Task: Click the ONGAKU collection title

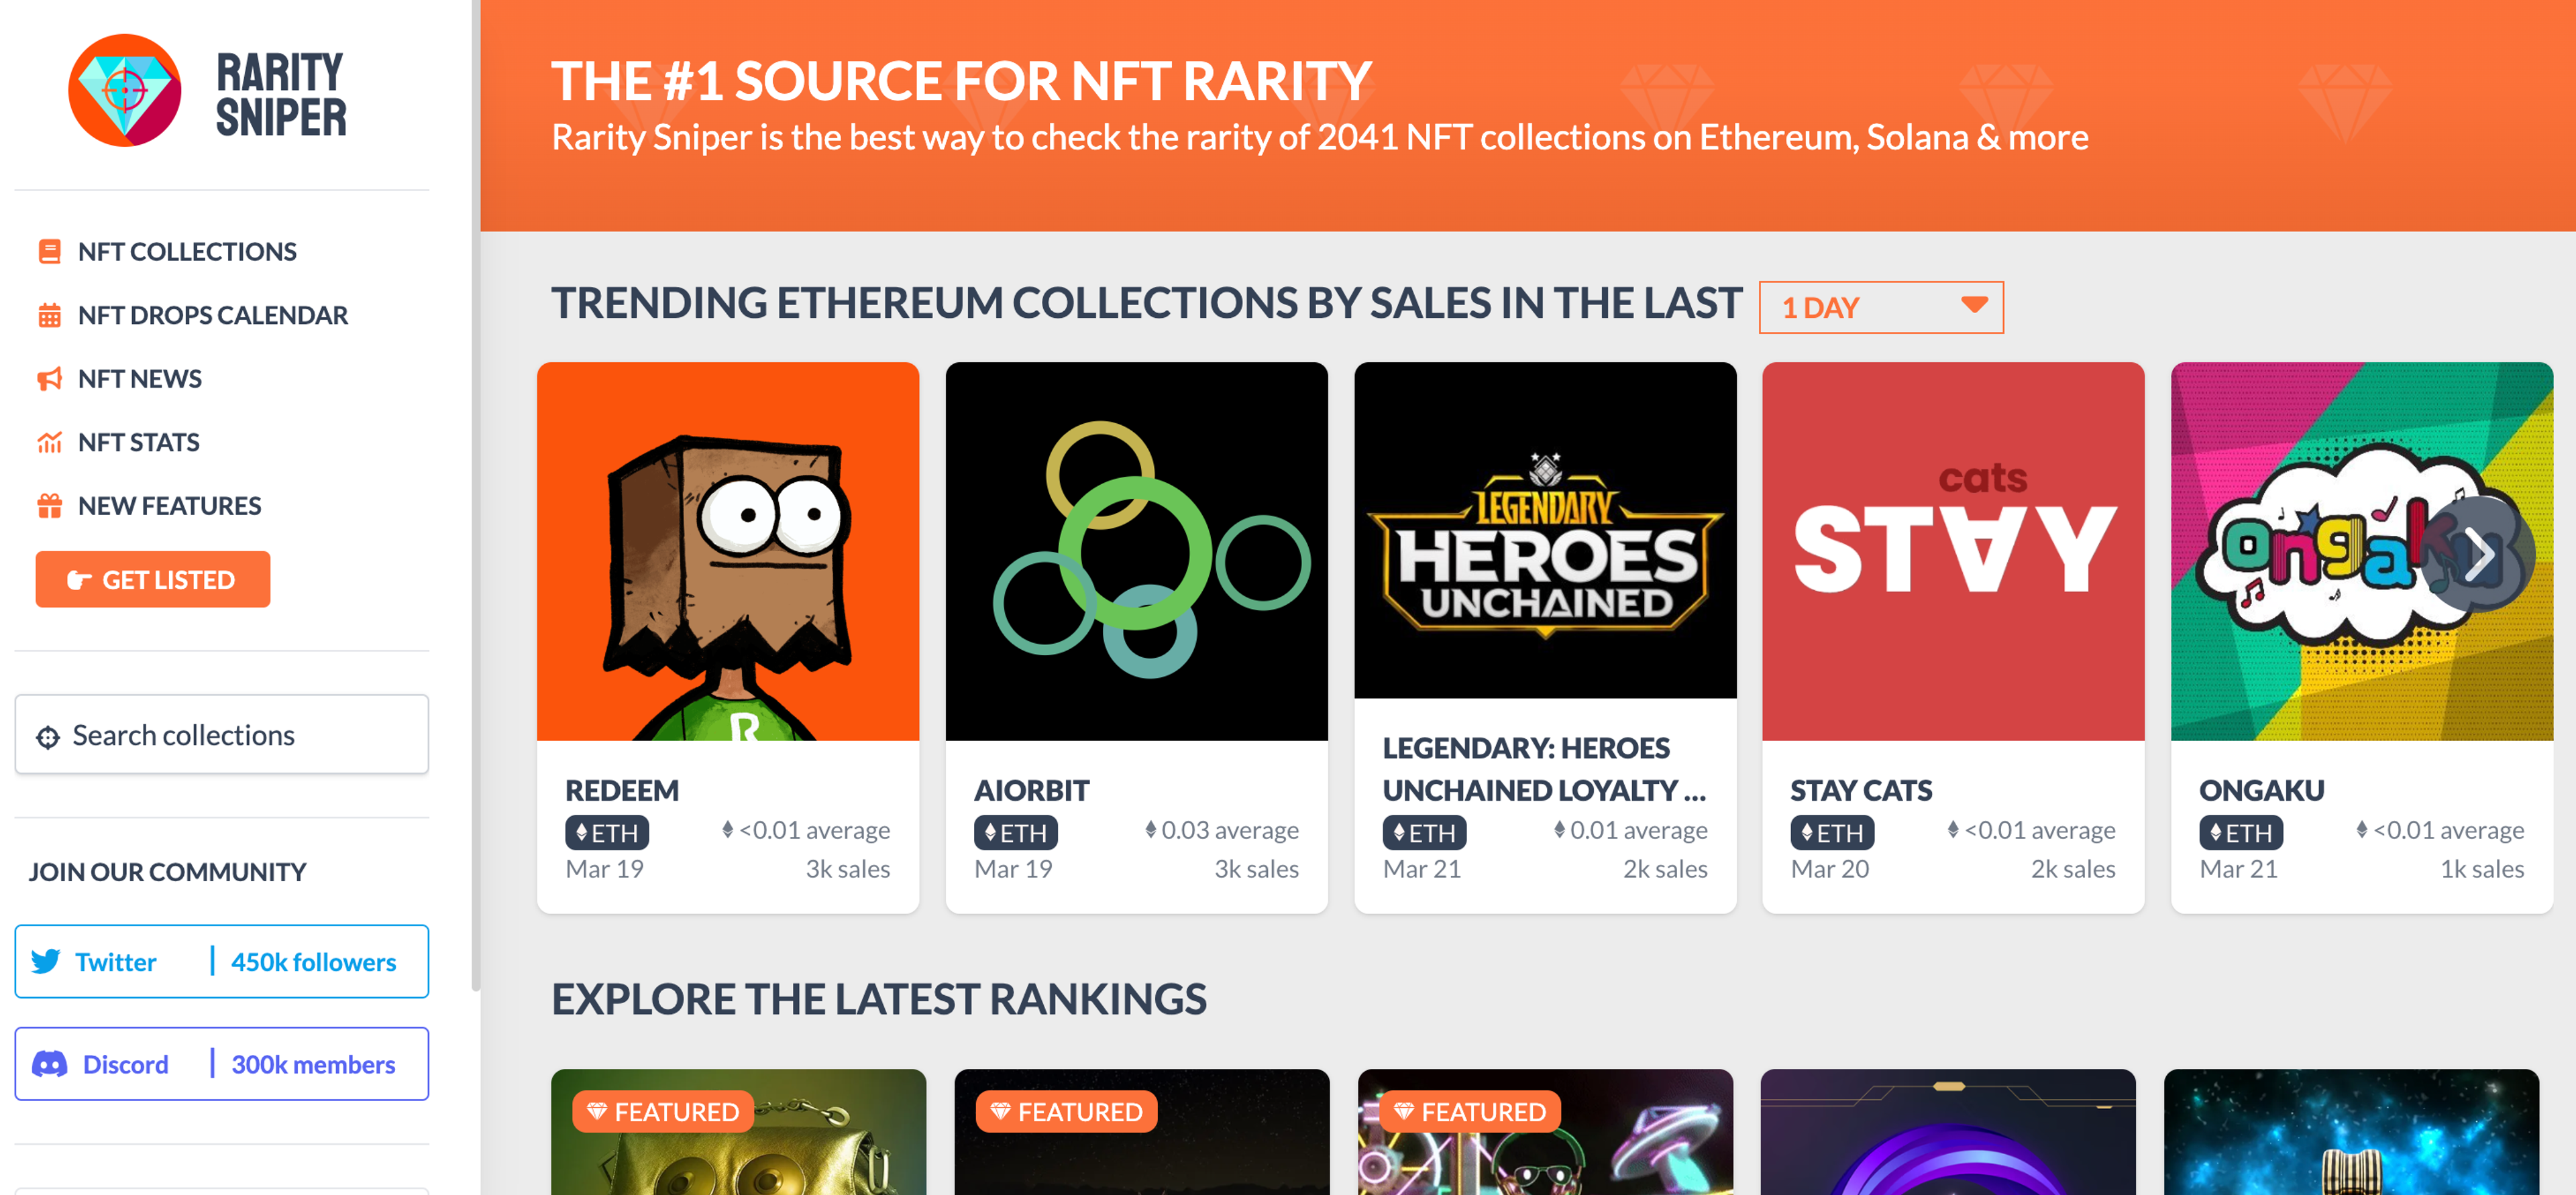Action: (2262, 791)
